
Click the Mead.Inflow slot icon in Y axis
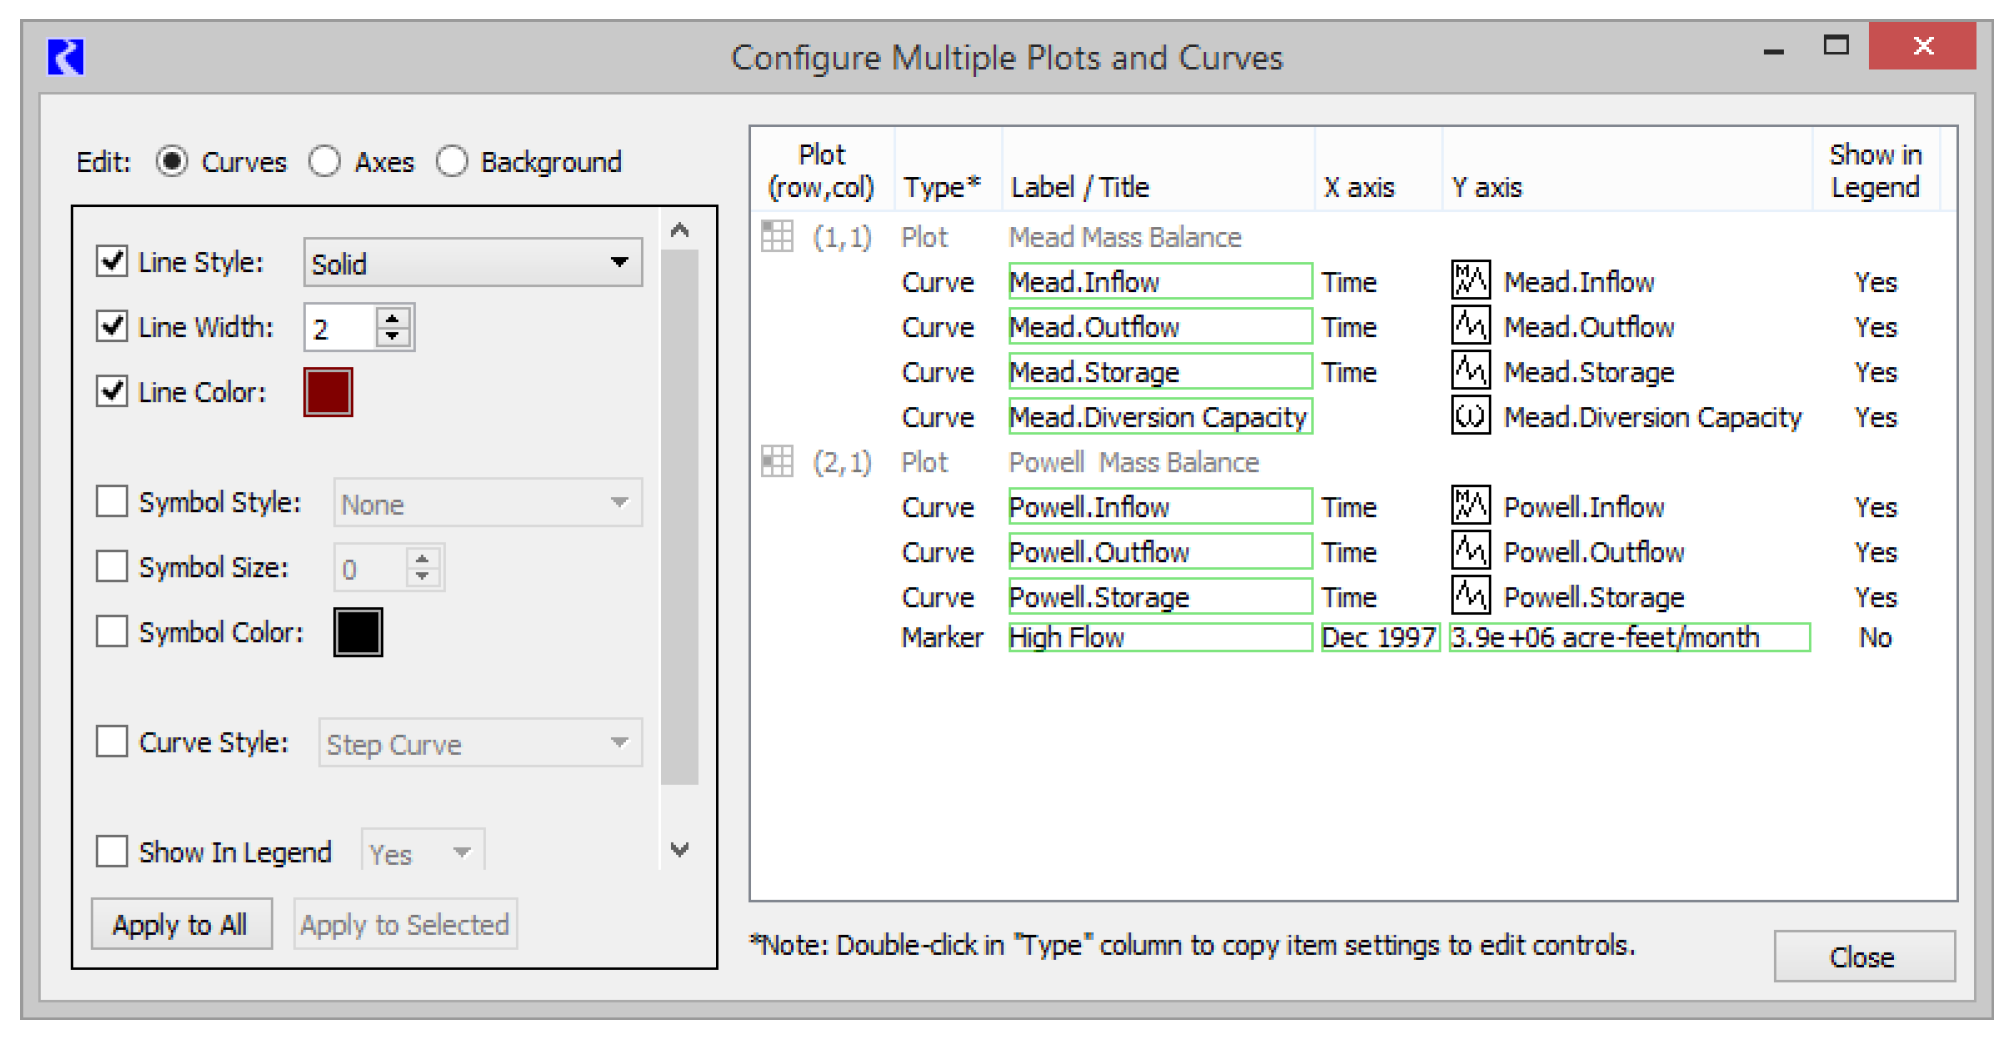coord(1470,281)
